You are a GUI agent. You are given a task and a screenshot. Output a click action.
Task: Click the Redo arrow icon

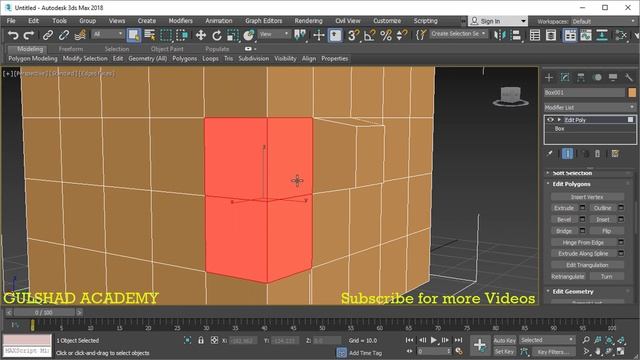(29, 35)
